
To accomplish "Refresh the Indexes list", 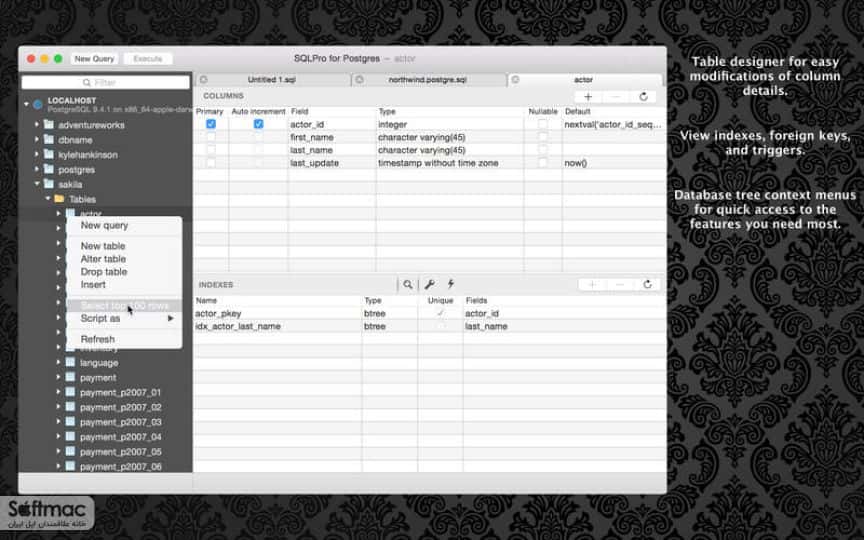I will (x=647, y=284).
